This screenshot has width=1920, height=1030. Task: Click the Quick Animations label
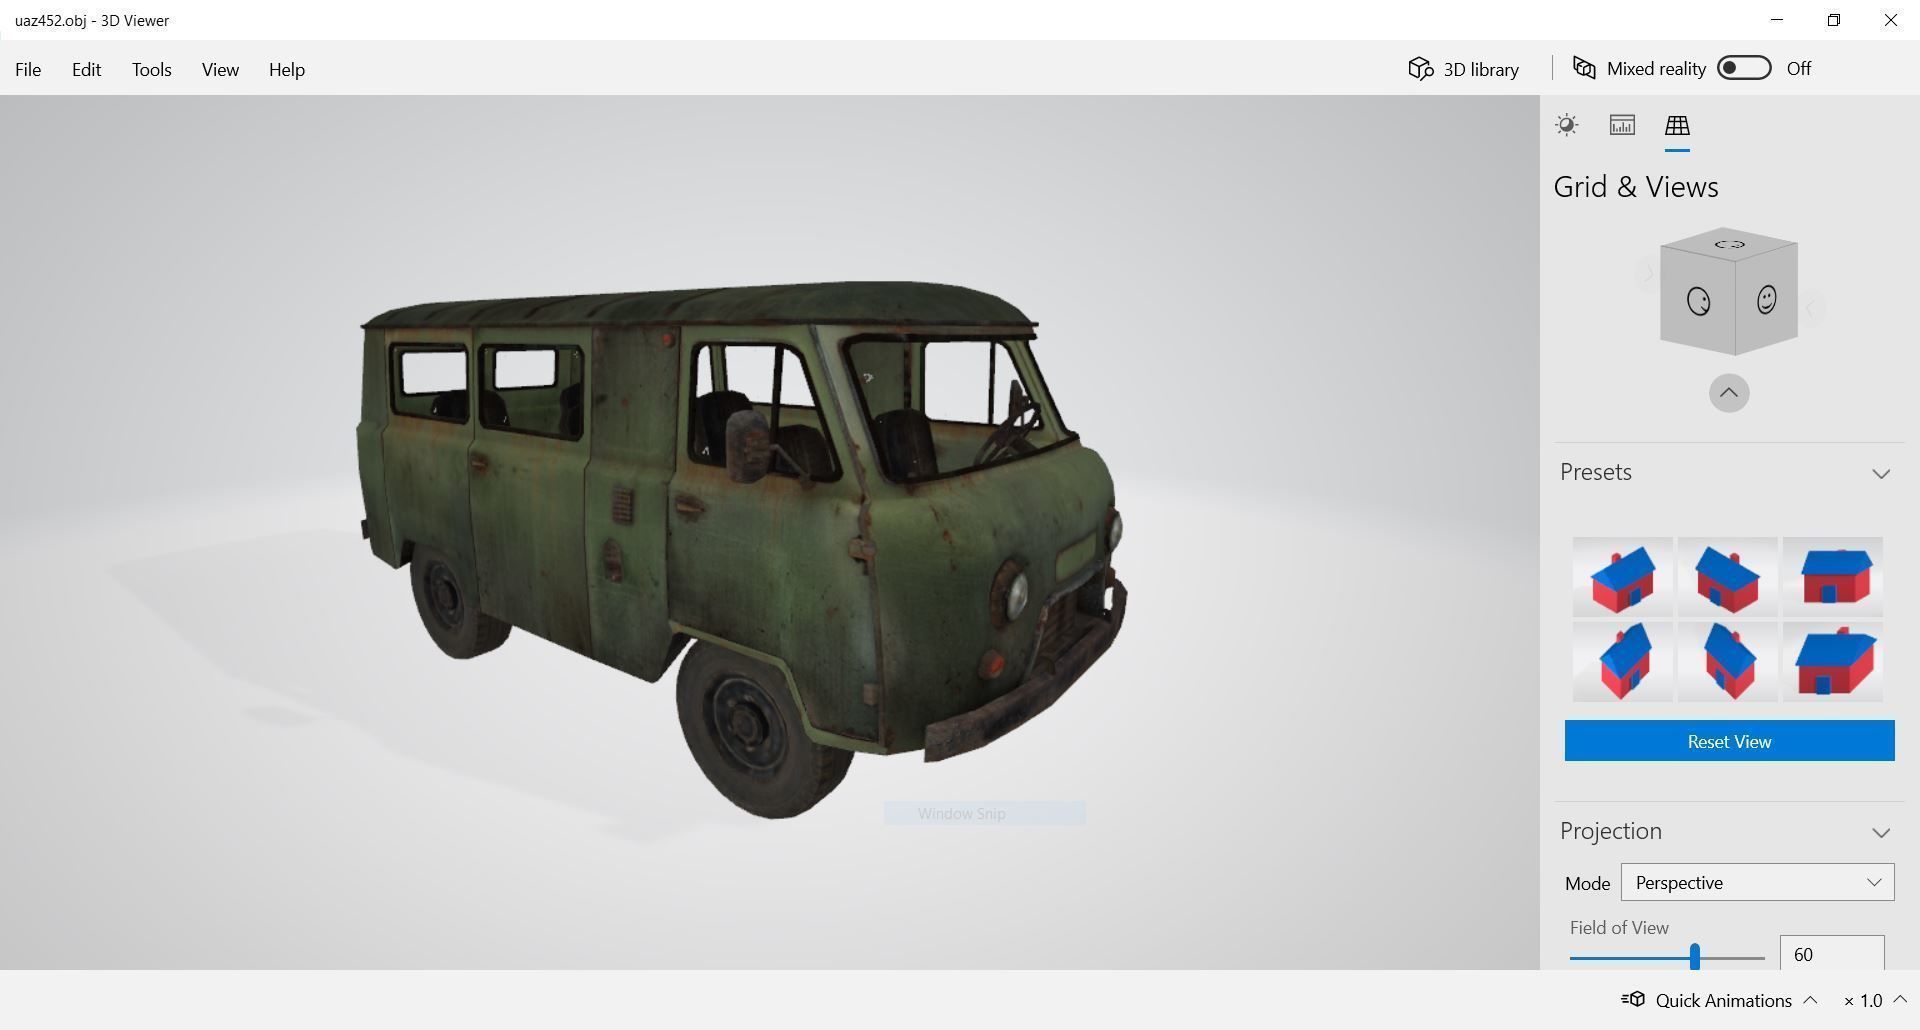pyautogui.click(x=1724, y=1000)
